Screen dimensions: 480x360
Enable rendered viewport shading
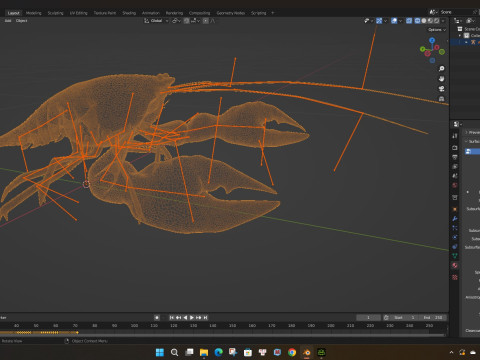pos(436,21)
